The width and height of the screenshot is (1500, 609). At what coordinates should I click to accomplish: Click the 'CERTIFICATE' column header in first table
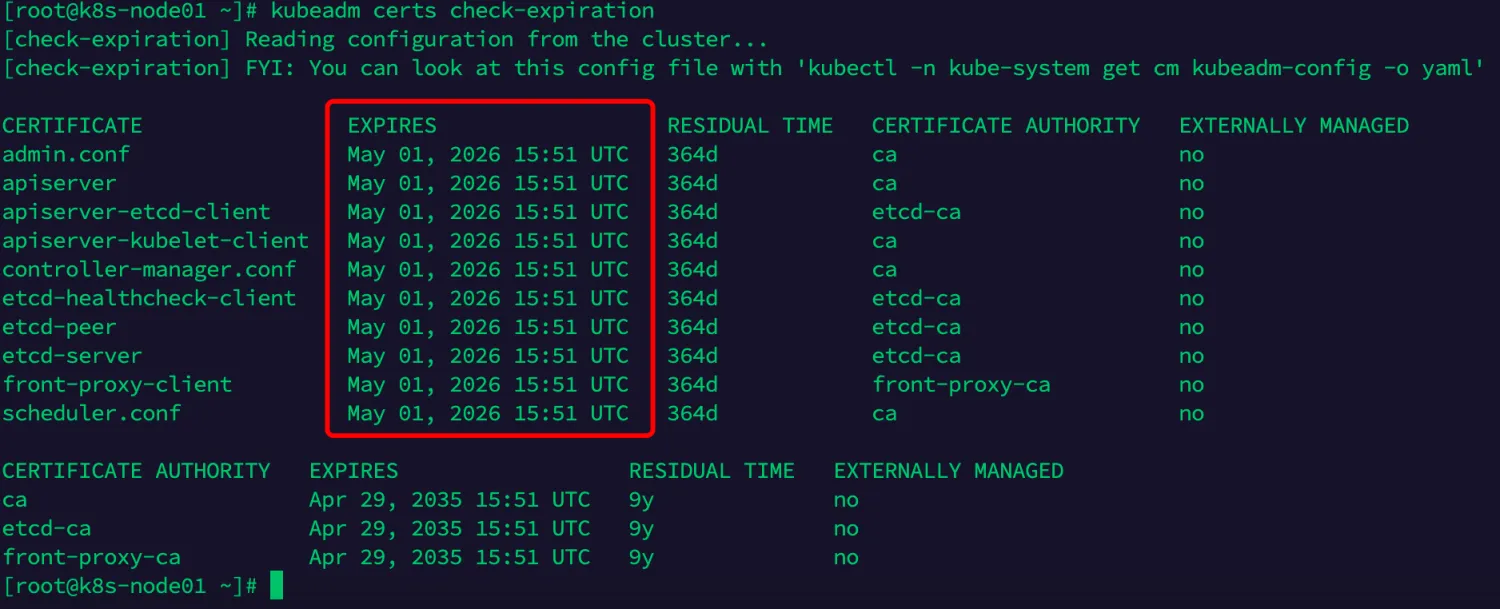(72, 126)
